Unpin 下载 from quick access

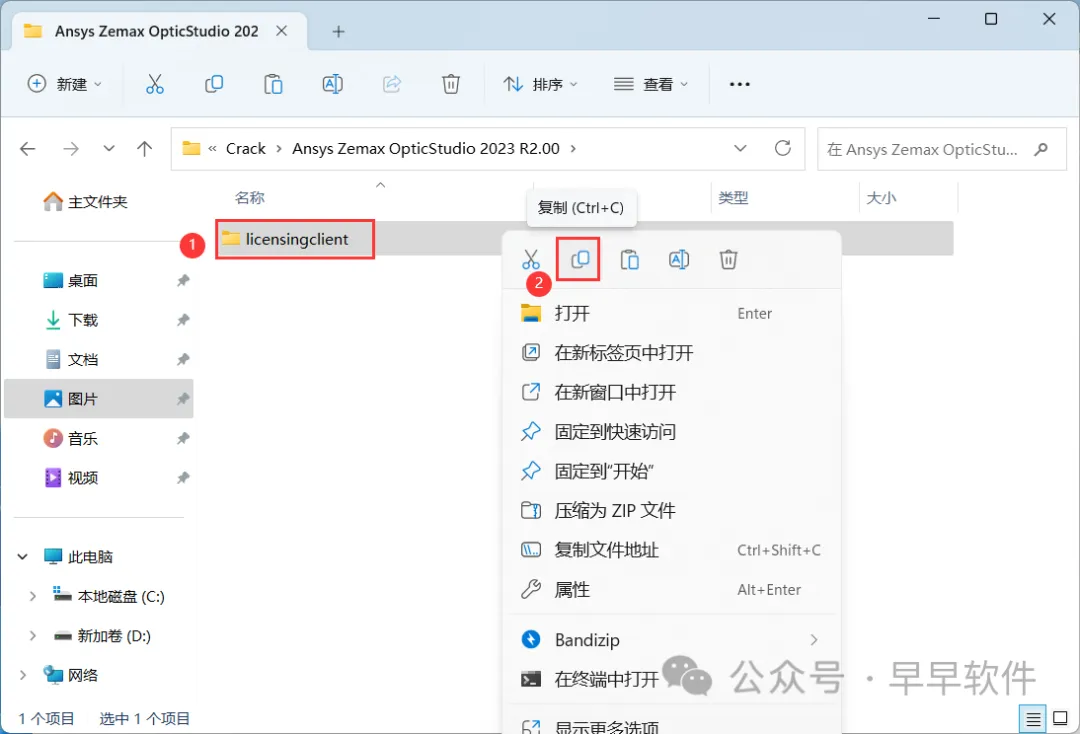[x=183, y=319]
